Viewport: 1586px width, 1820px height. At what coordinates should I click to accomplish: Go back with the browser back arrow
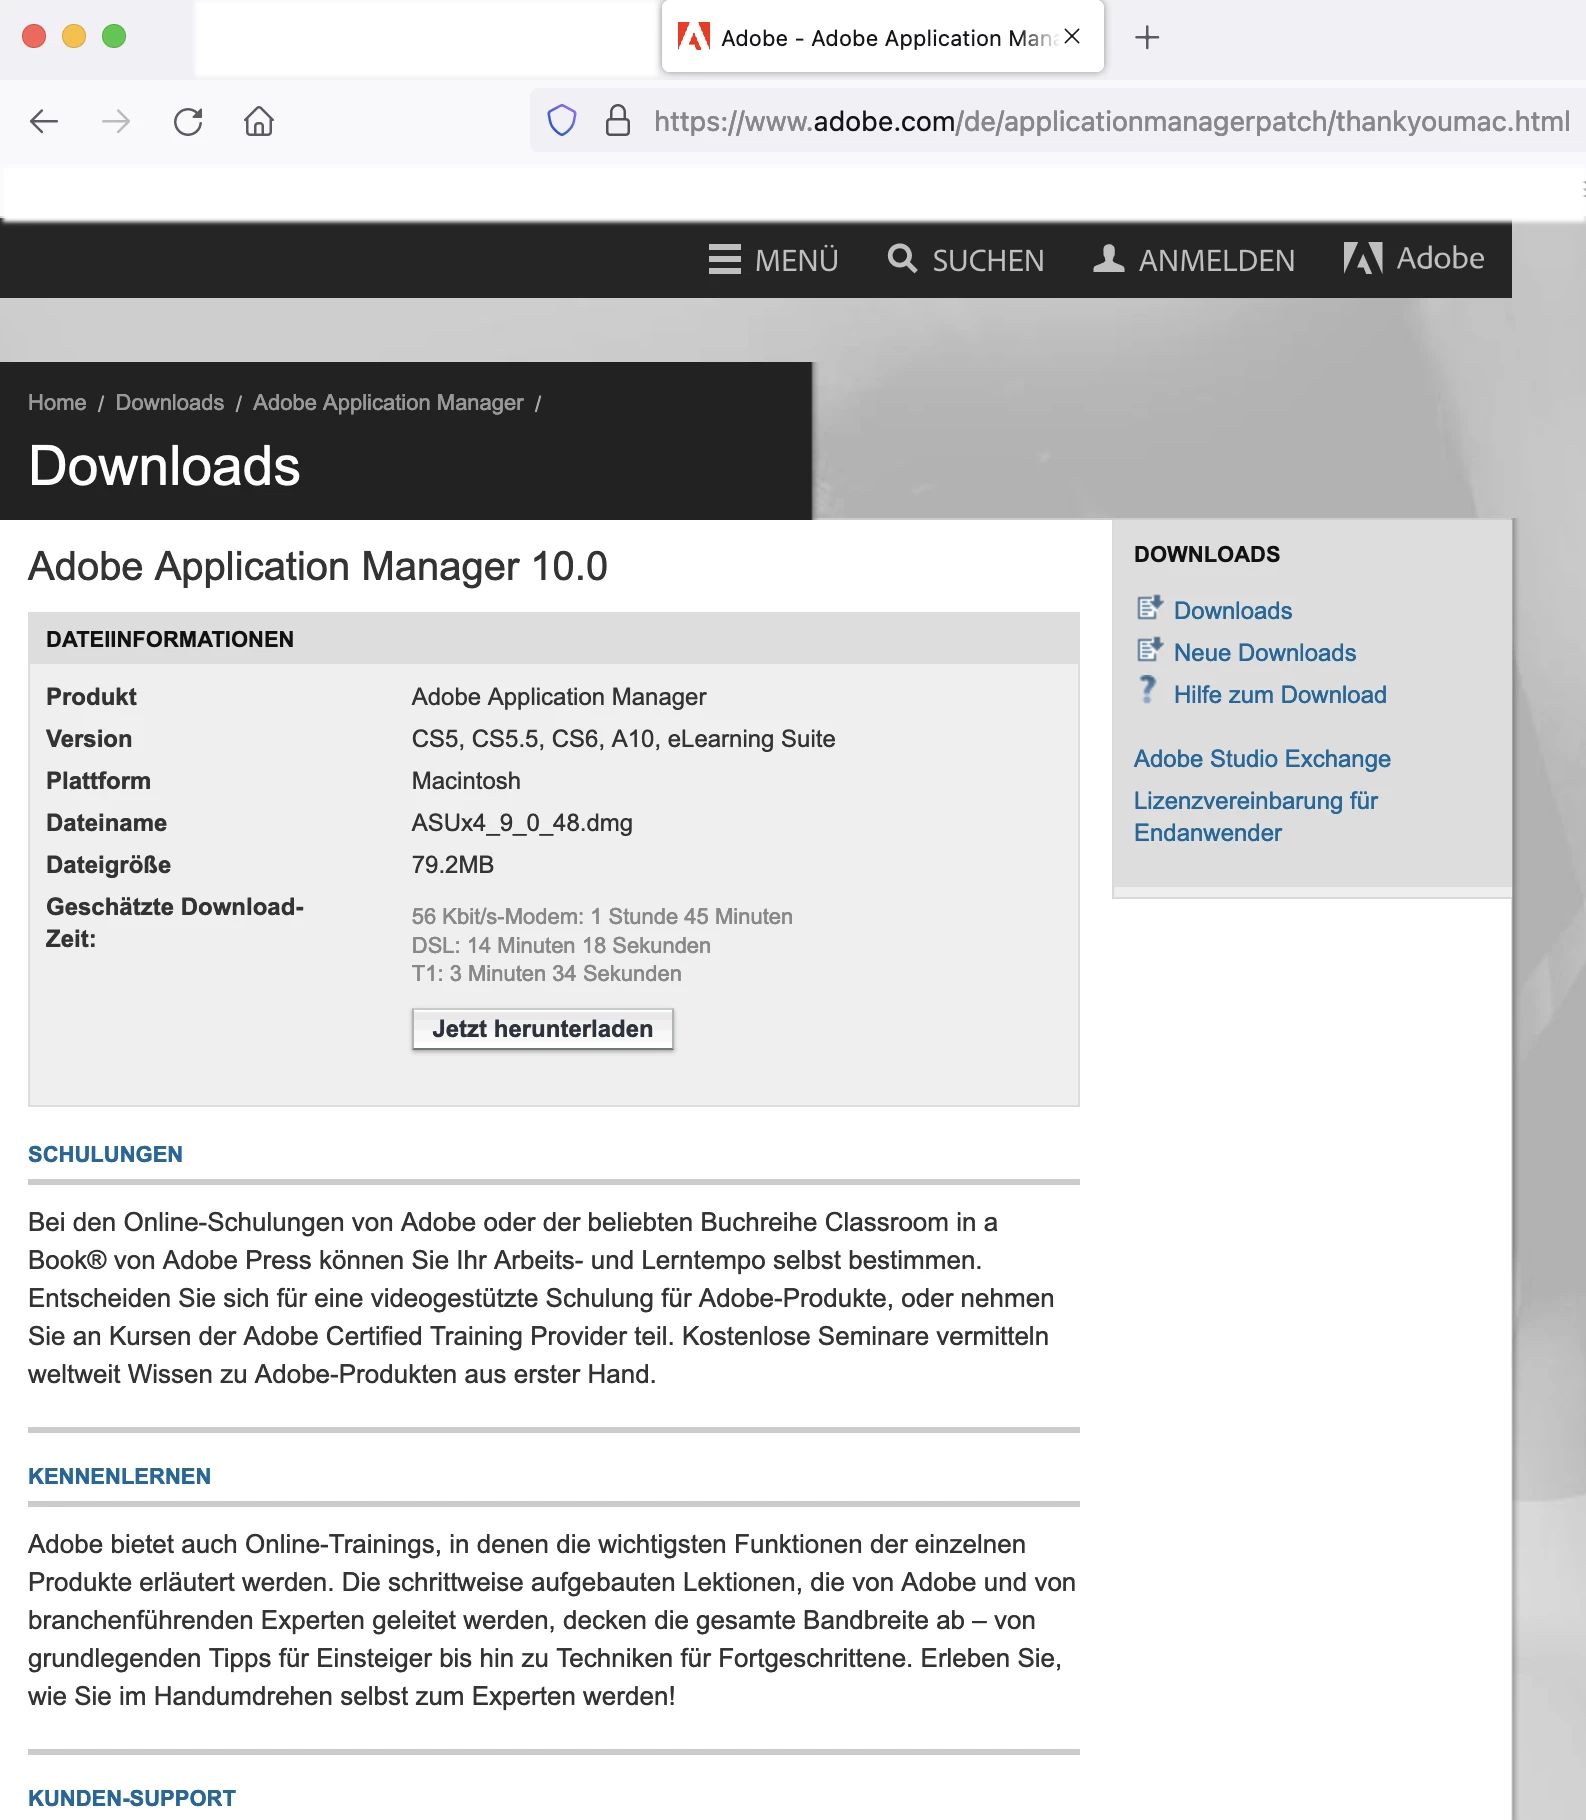[44, 122]
